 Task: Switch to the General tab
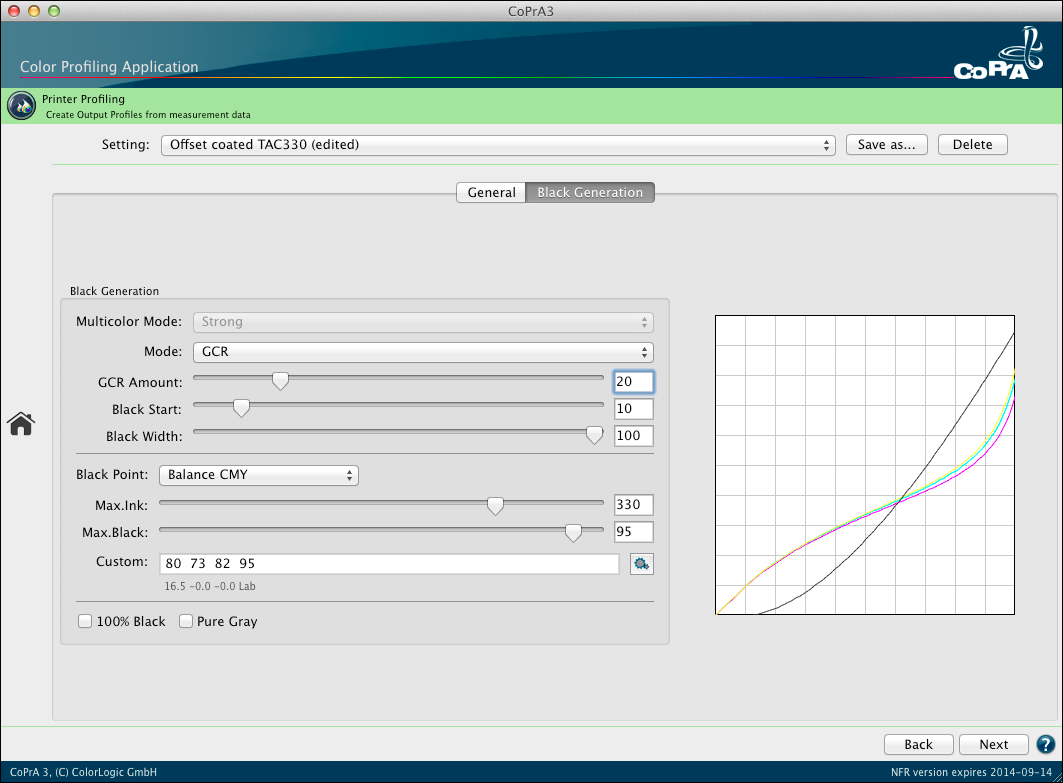tap(491, 193)
